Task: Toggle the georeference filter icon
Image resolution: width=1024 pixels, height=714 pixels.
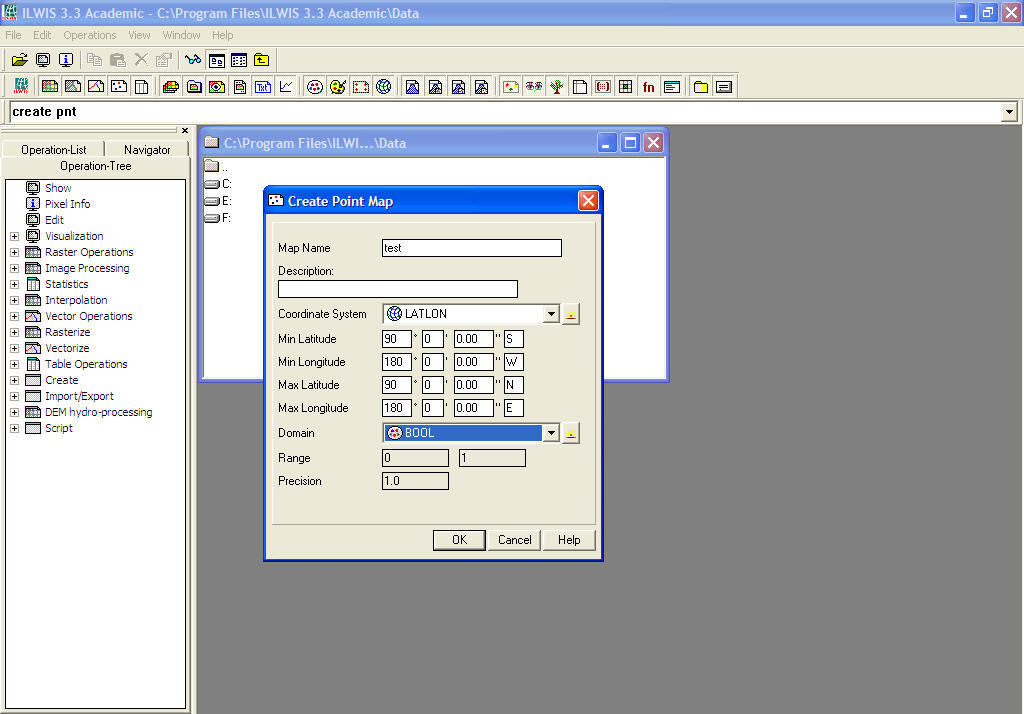Action: tap(360, 86)
